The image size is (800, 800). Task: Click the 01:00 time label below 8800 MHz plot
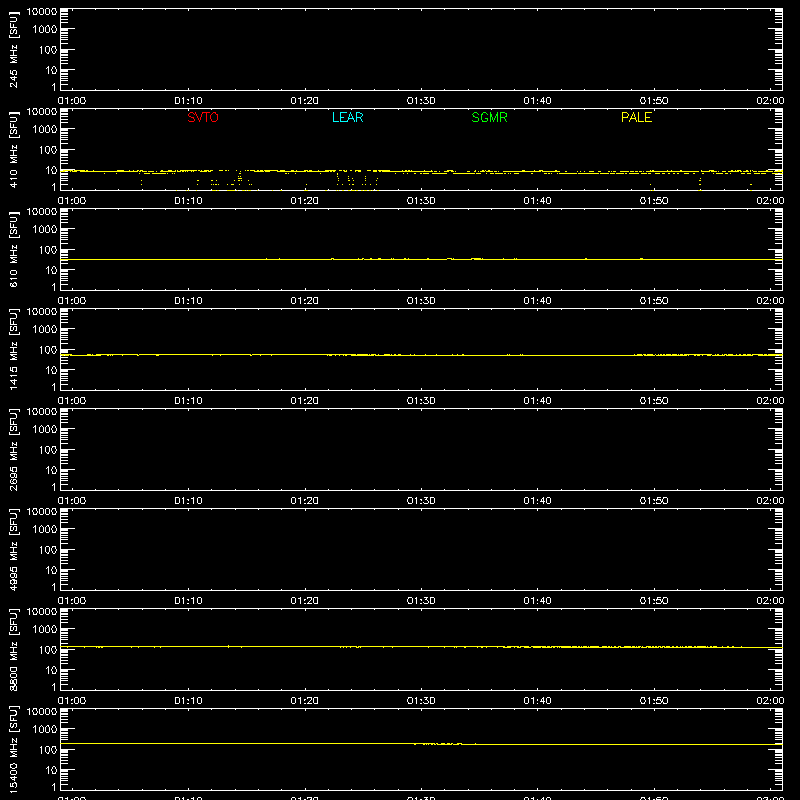(72, 701)
